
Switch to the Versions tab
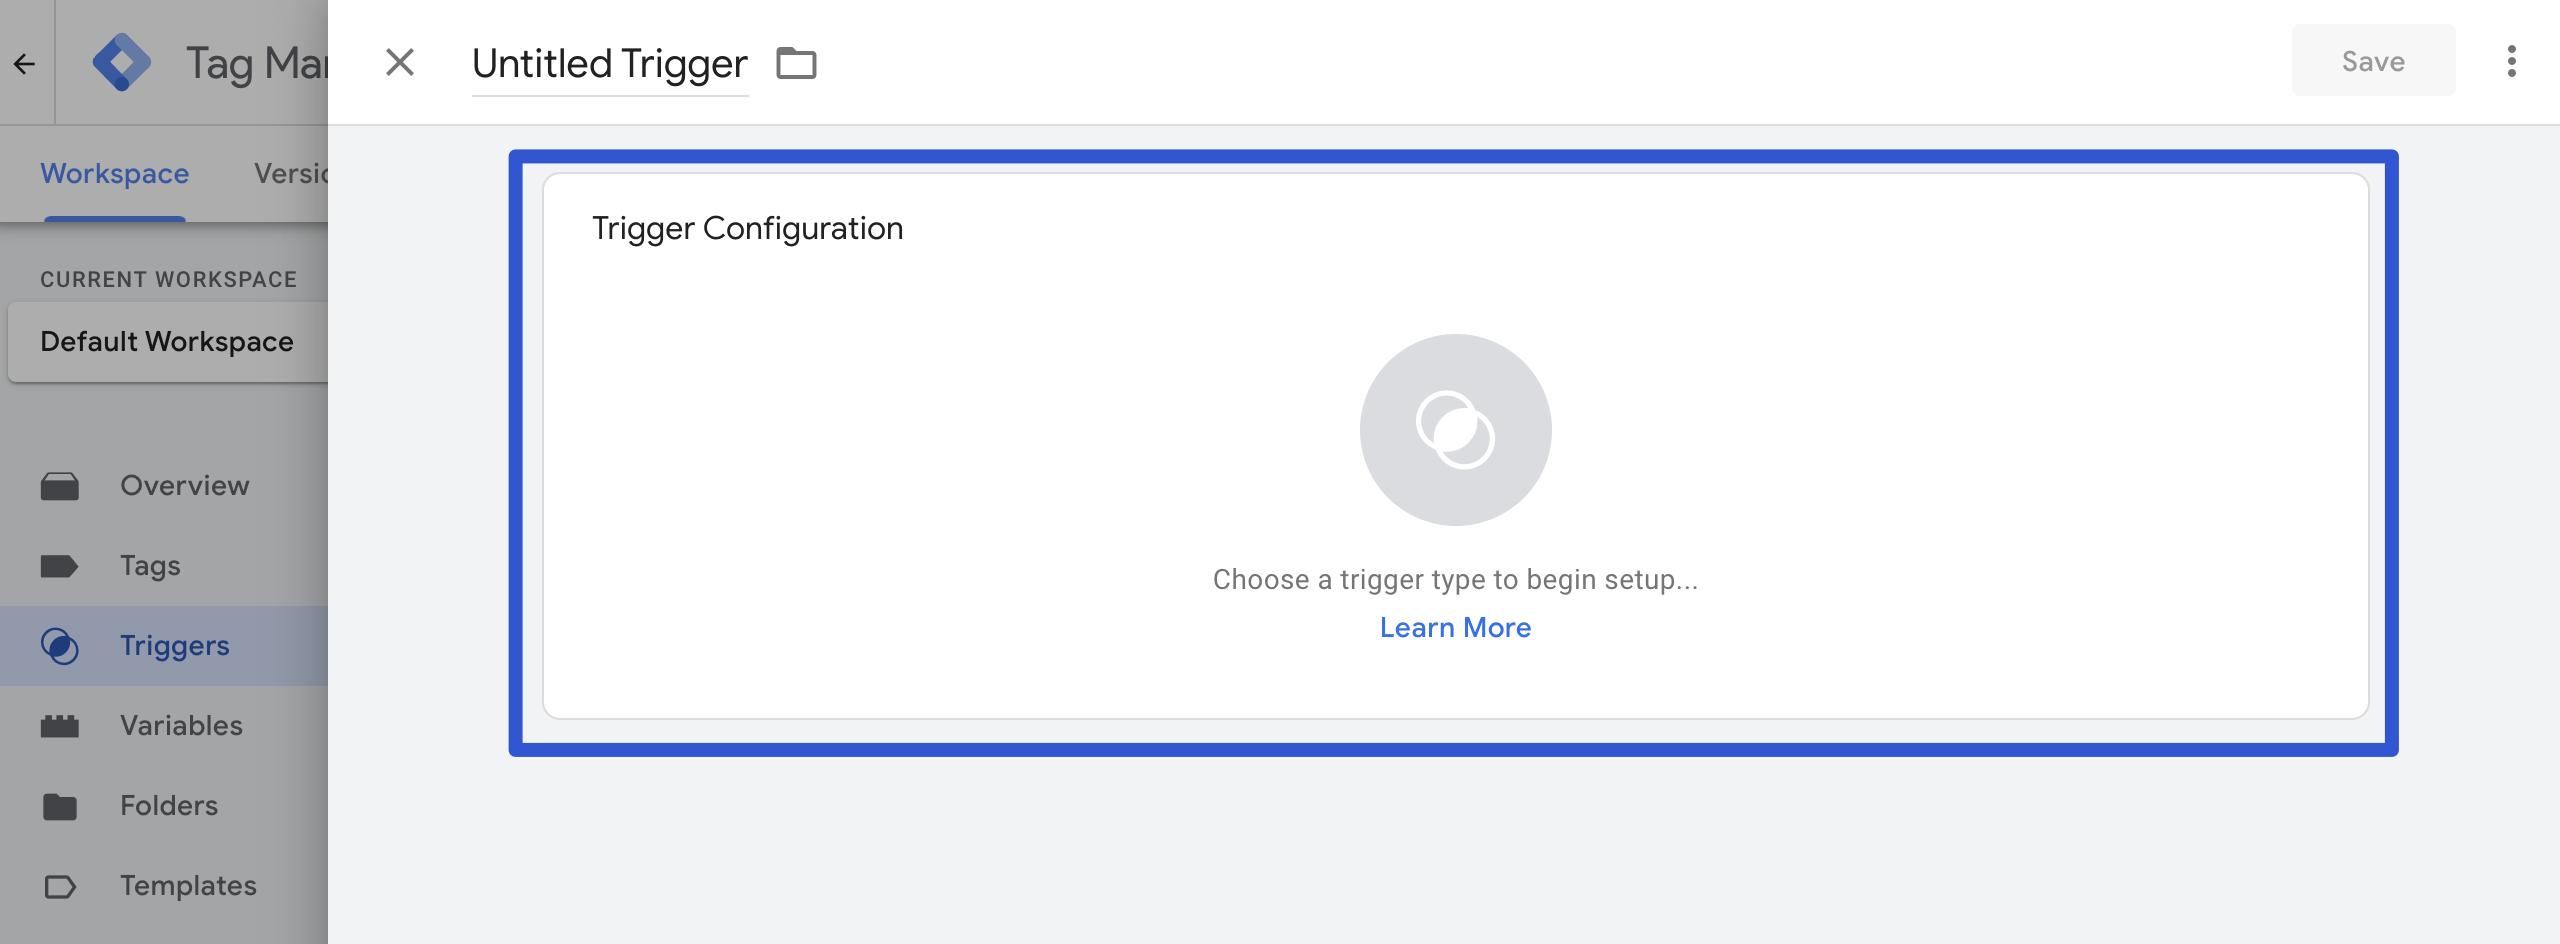click(290, 173)
